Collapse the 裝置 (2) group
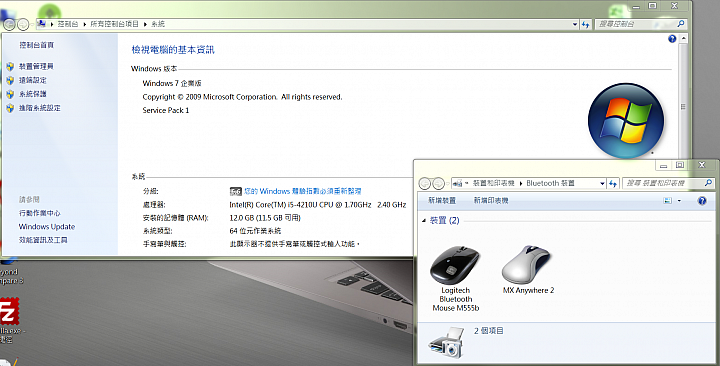 click(424, 221)
